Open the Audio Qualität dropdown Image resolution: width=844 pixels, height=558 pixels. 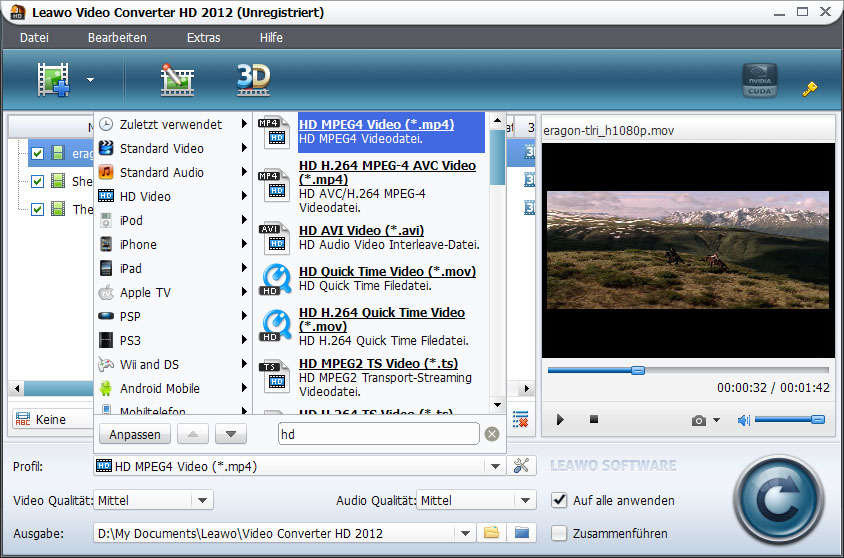526,500
